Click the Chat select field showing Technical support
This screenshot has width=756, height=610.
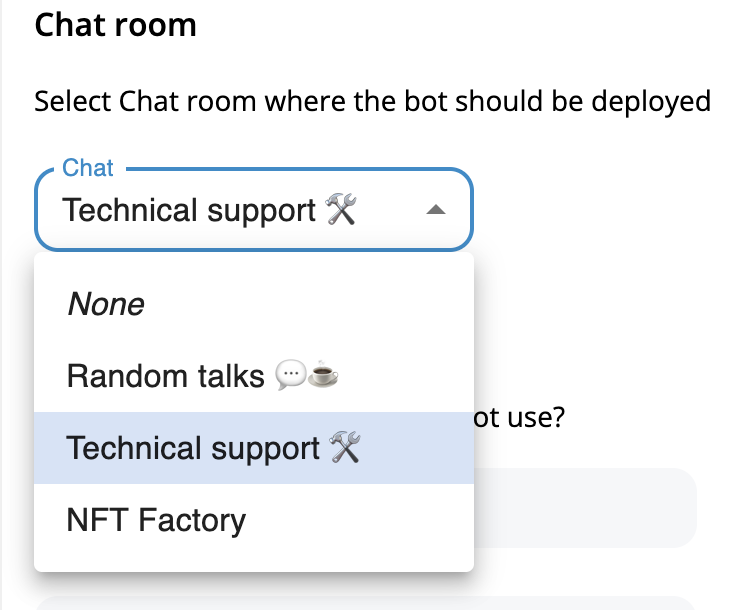[x=254, y=210]
